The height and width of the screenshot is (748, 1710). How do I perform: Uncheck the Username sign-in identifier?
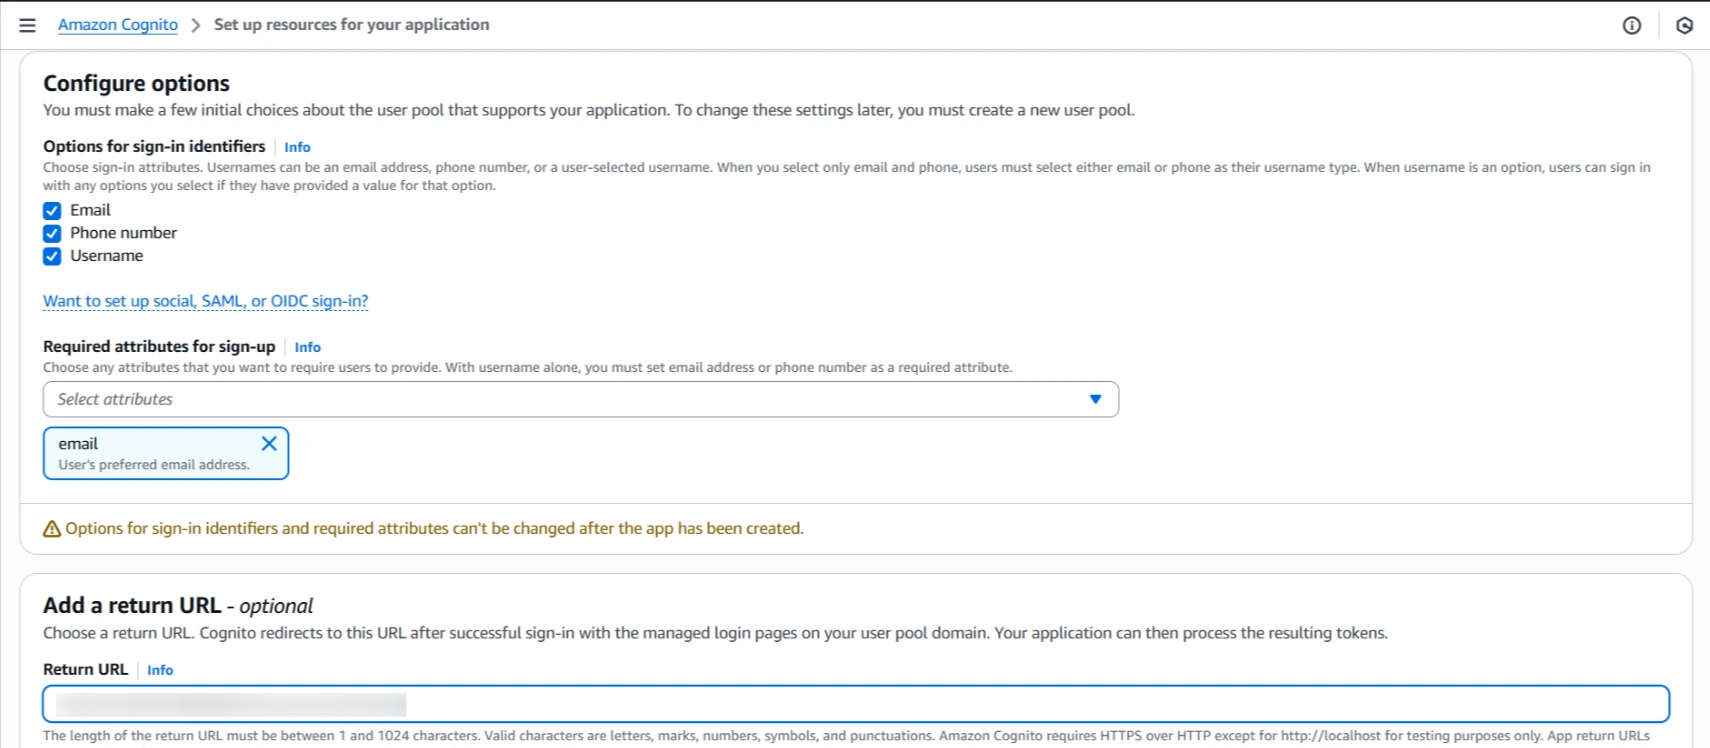52,257
